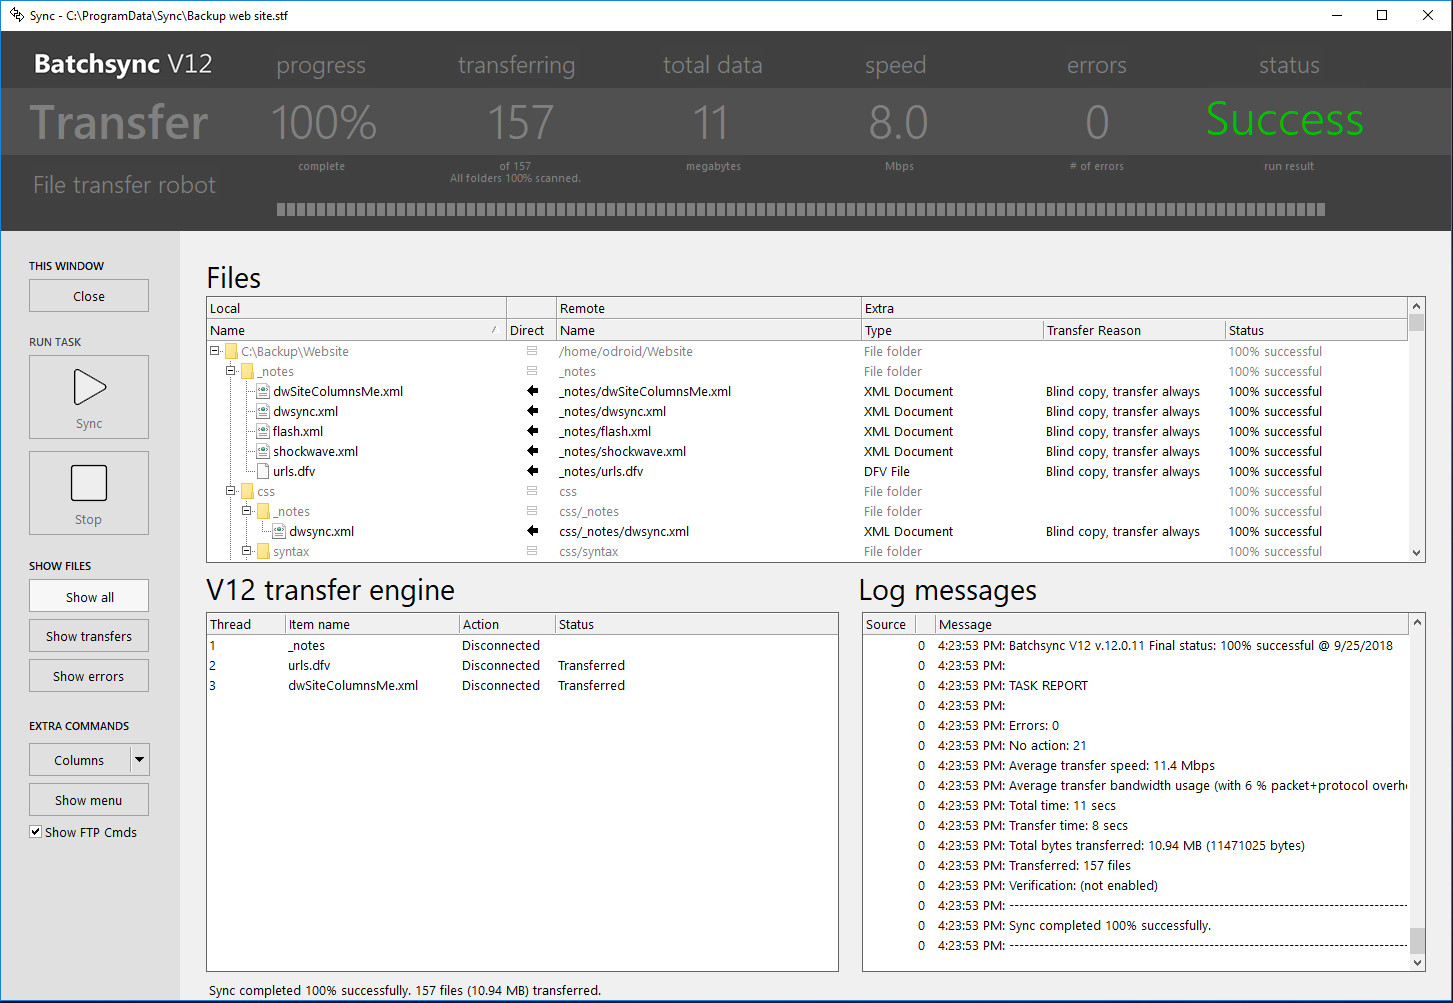Viewport: 1453px width, 1003px height.
Task: Sort files by local Name column header
Action: point(356,330)
